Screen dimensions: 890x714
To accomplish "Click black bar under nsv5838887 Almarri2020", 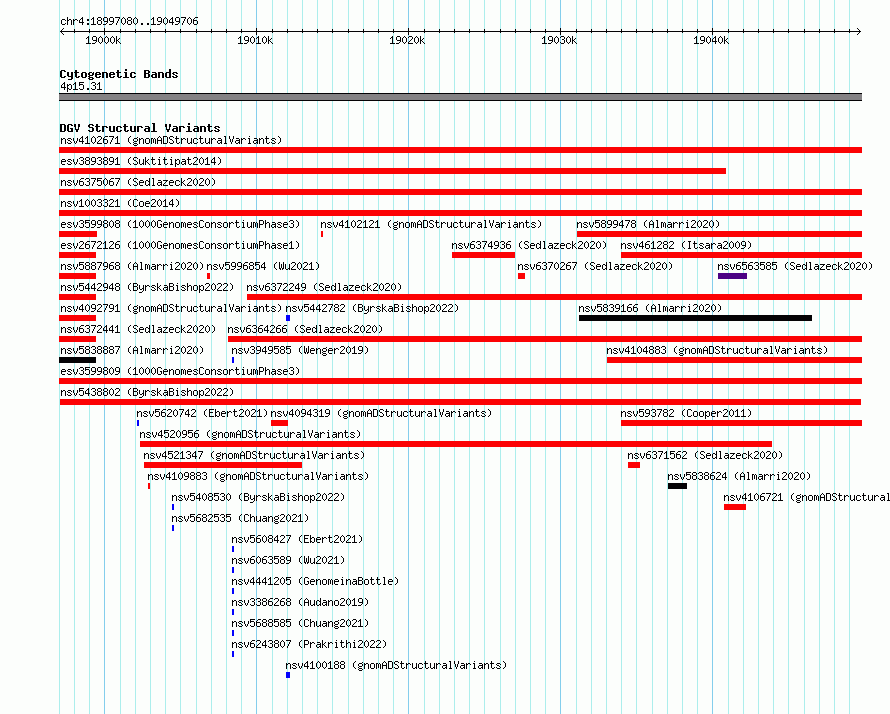I will tap(78, 360).
